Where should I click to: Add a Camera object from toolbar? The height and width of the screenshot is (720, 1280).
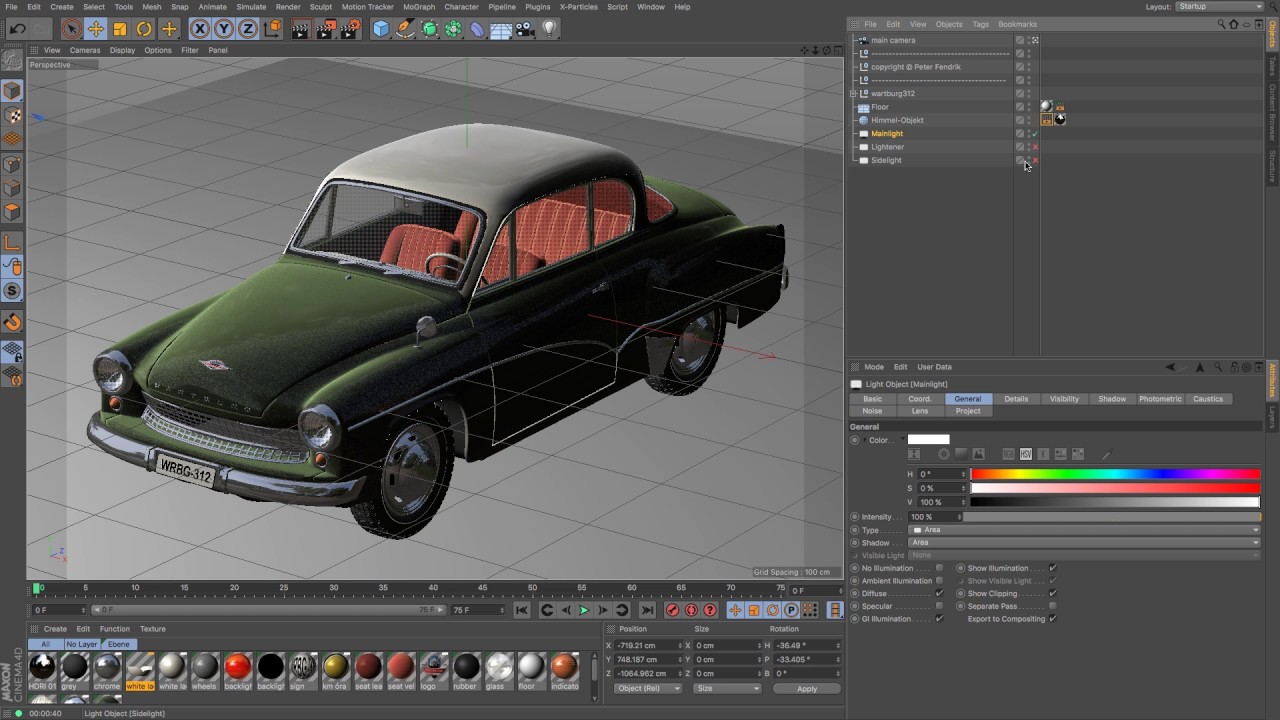[525, 29]
